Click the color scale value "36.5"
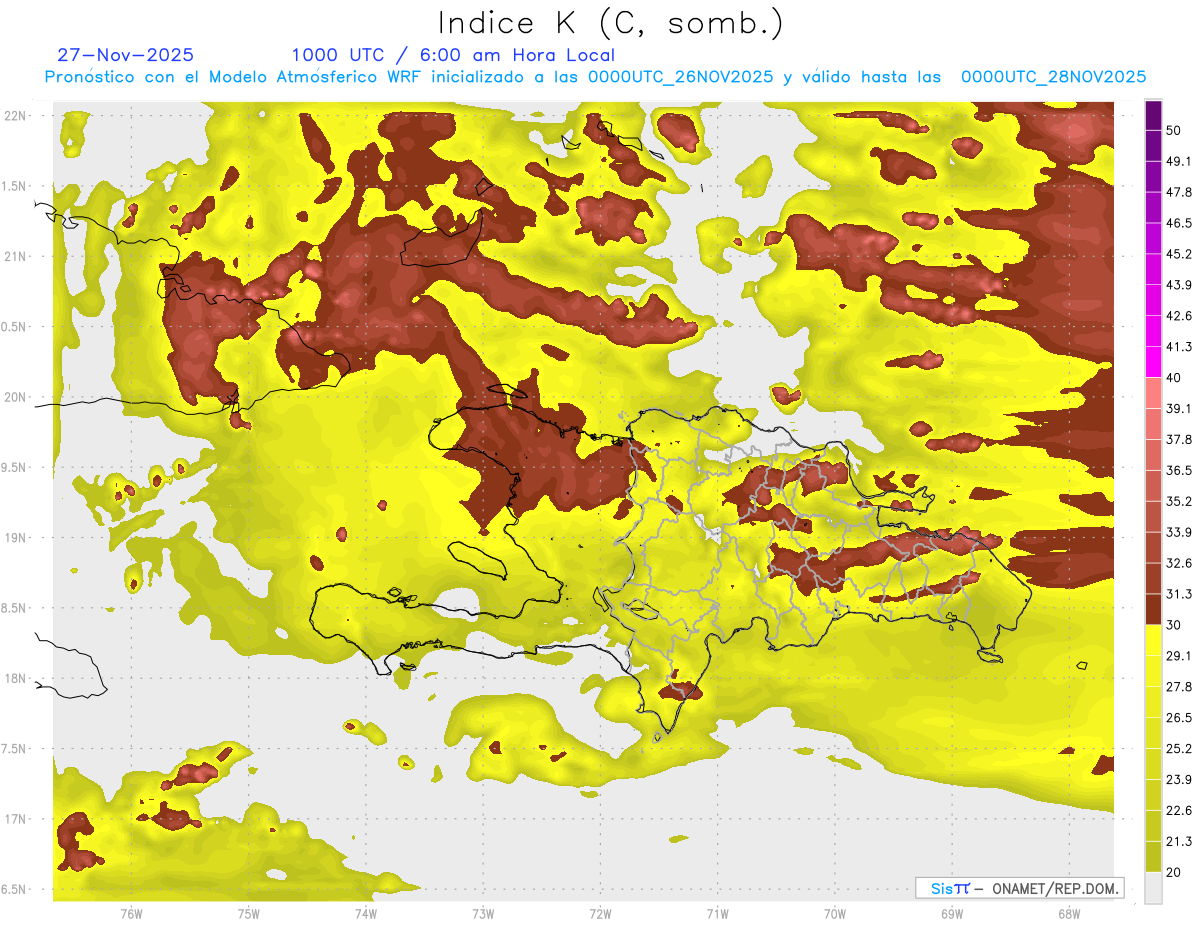 (1179, 470)
